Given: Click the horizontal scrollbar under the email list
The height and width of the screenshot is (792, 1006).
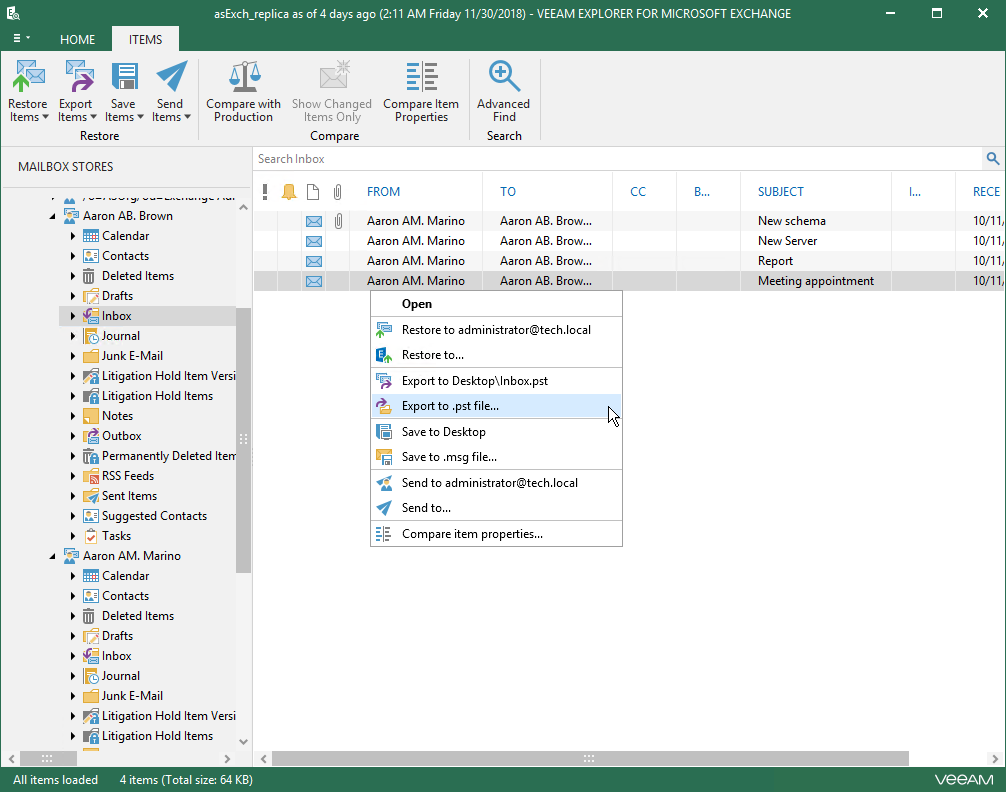Looking at the screenshot, I should coord(590,758).
